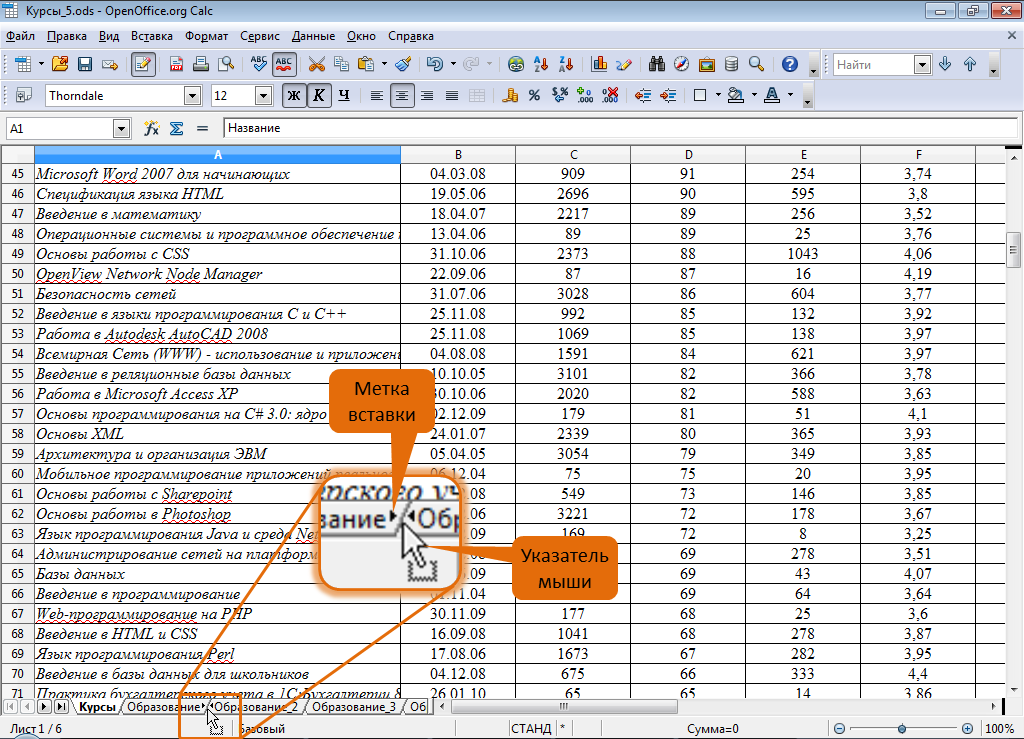Insert a chart using the chart icon
This screenshot has width=1024, height=739.
(x=600, y=65)
